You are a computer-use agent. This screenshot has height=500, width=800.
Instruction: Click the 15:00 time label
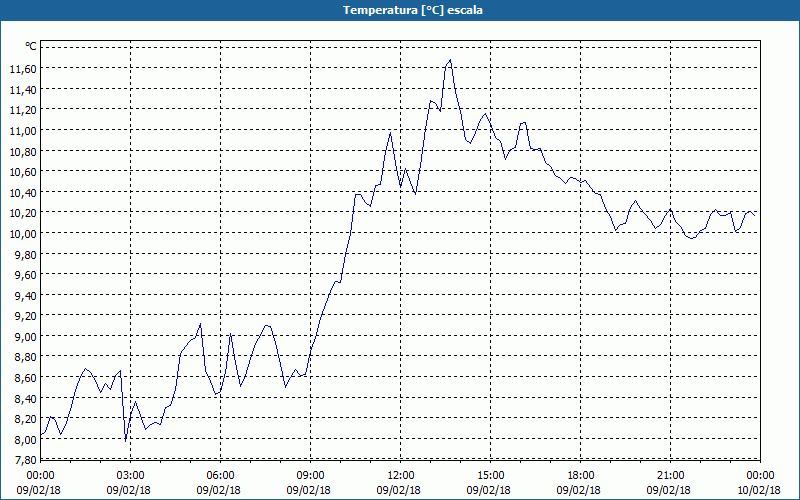491,476
